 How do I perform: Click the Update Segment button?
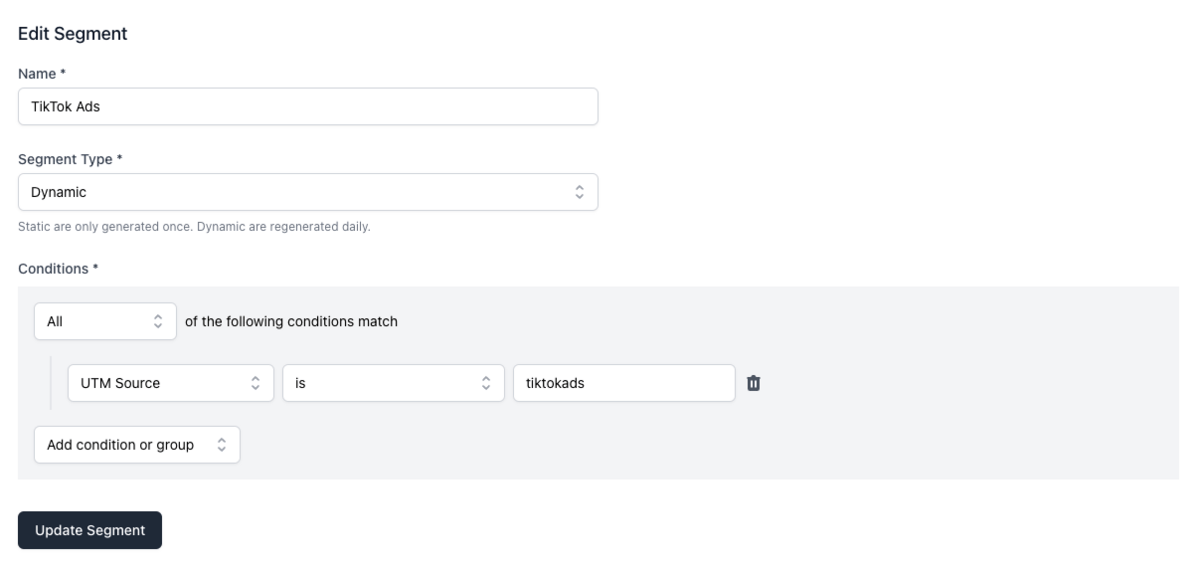click(x=90, y=530)
